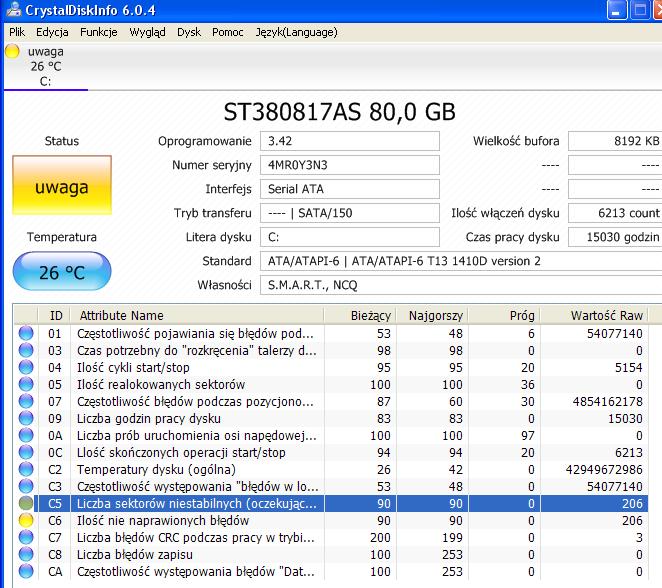Click the blue status icon for attribute C8

click(26, 554)
